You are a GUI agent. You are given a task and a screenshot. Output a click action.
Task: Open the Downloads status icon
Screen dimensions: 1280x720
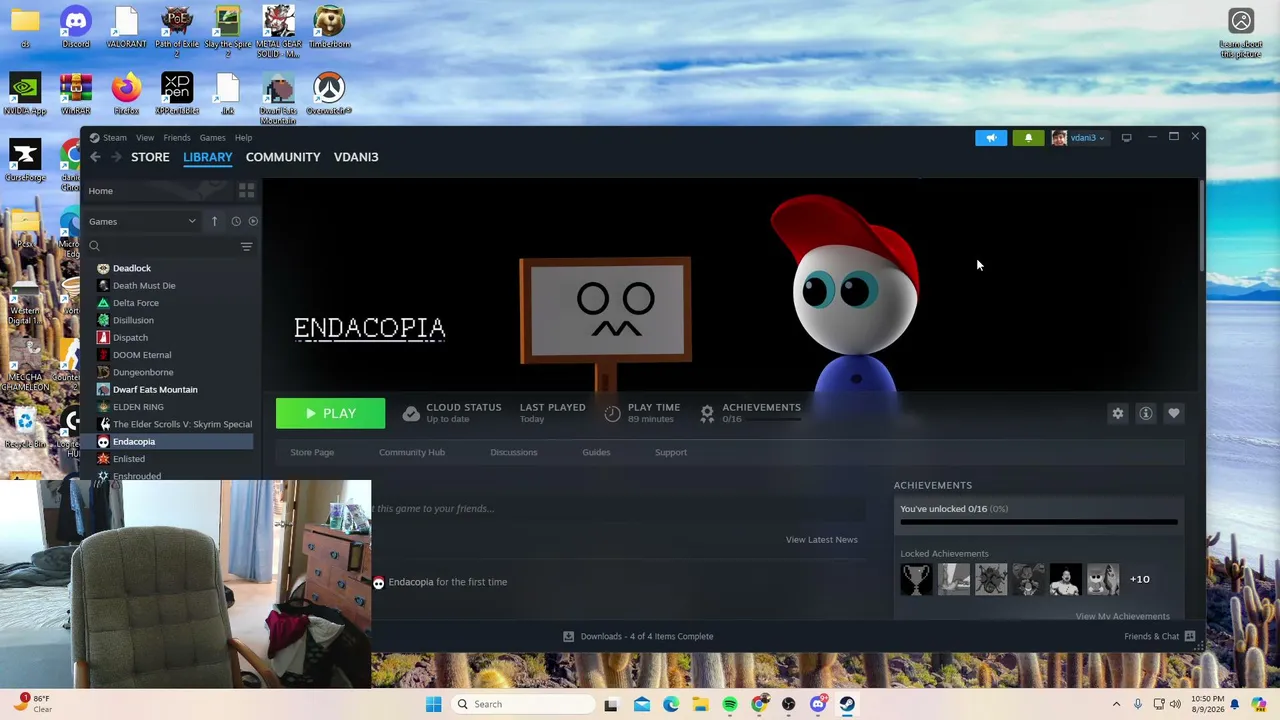[x=568, y=636]
